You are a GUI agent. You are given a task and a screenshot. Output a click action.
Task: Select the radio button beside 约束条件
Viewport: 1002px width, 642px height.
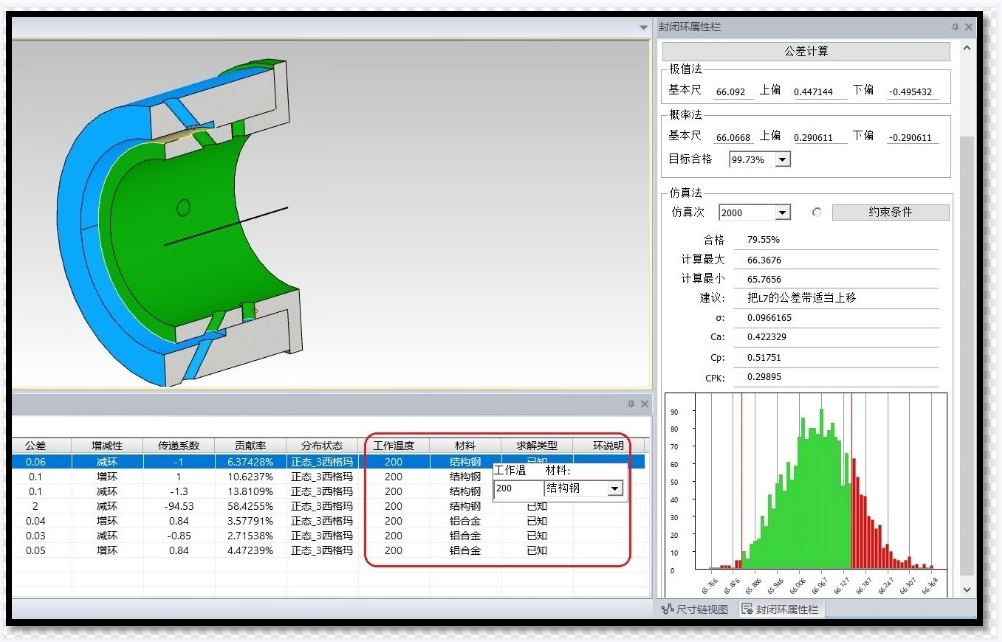(x=816, y=213)
